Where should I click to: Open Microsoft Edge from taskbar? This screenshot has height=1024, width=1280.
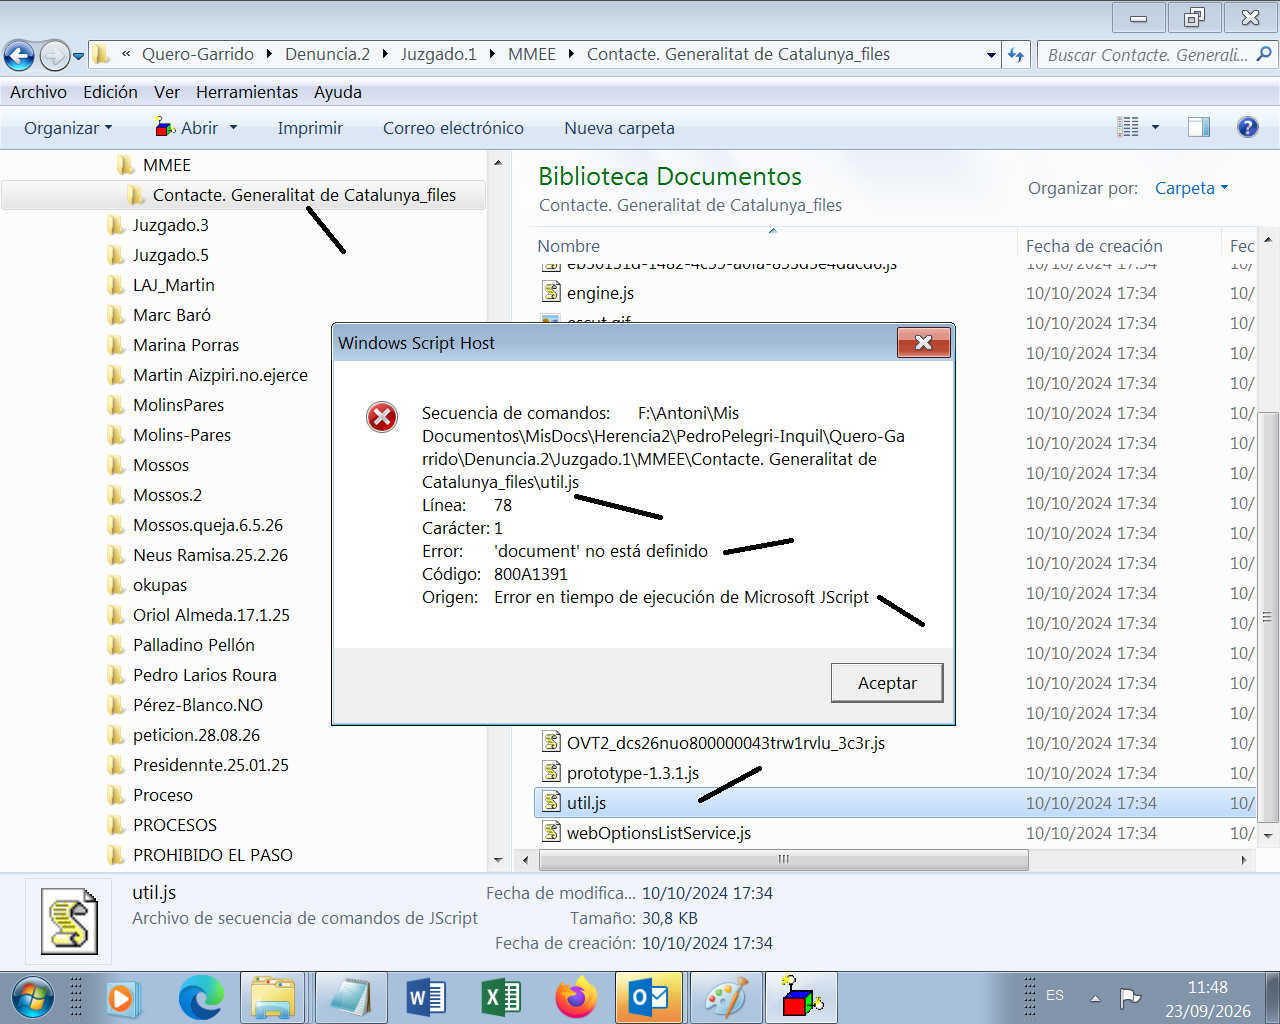201,998
